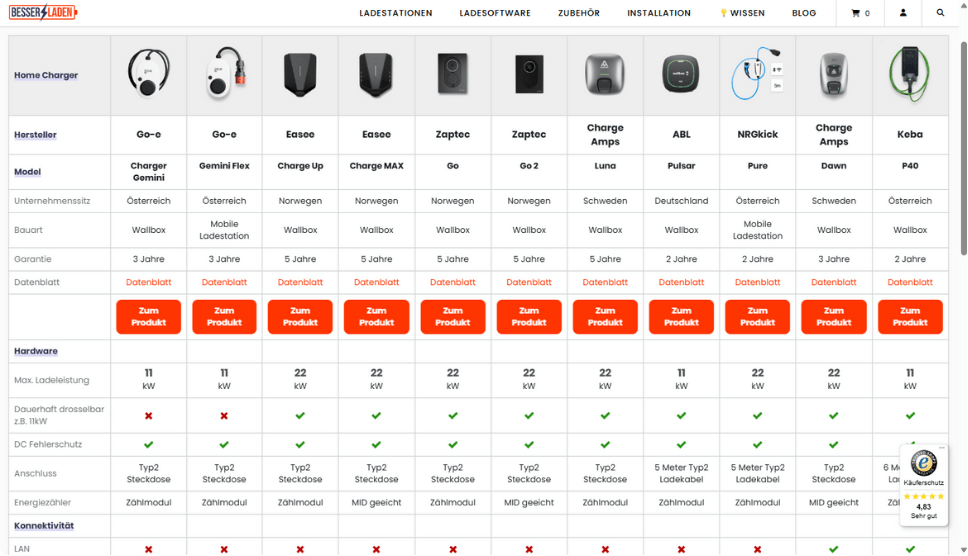Open Datenblatt for Easee Charge MAX
Viewport: 968px width, 556px height.
coord(376,283)
